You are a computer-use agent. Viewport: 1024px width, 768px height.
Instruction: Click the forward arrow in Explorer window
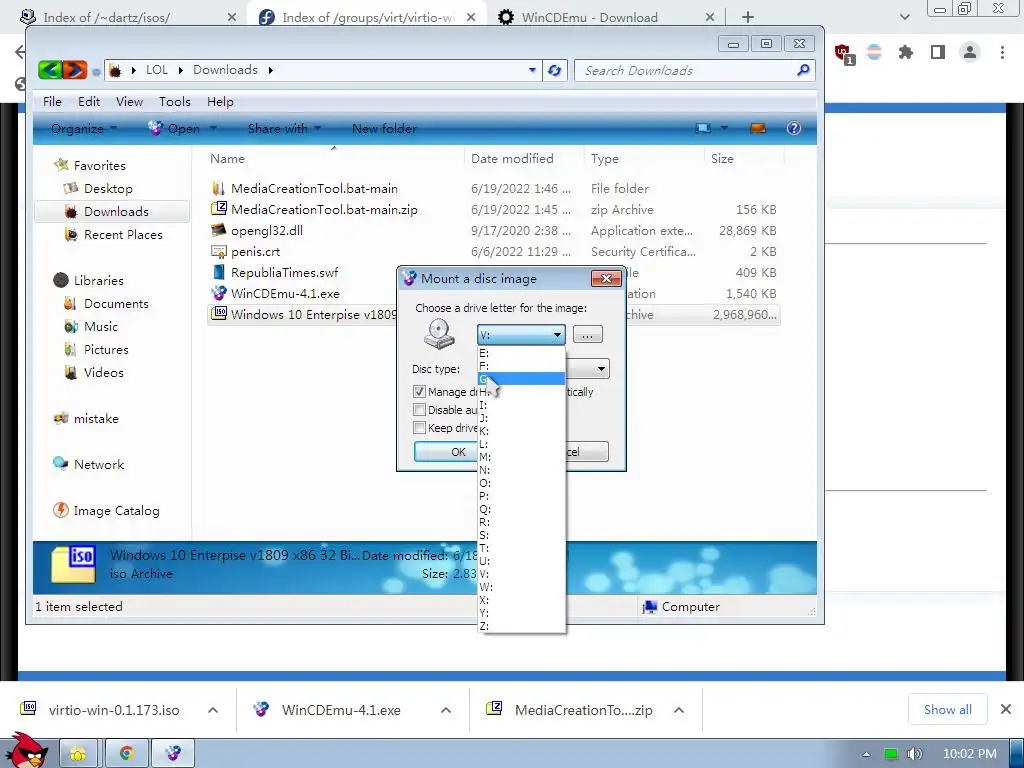tap(74, 70)
